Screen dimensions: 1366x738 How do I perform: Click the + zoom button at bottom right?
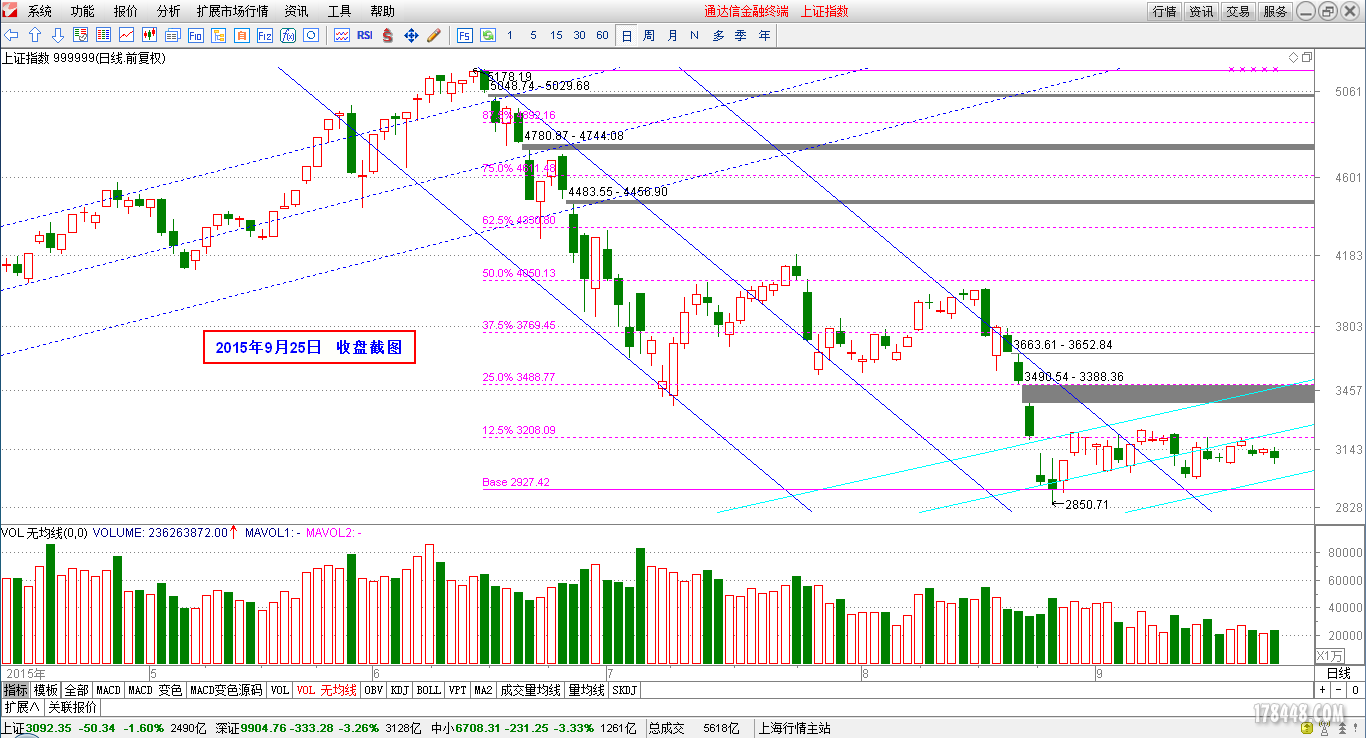tap(1322, 690)
